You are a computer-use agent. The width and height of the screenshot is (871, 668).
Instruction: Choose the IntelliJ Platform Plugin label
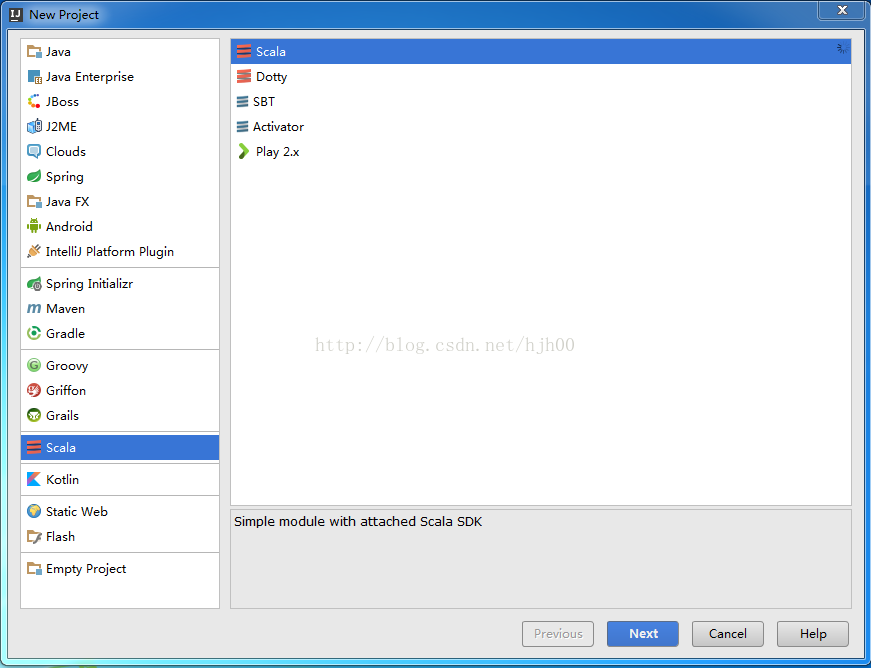[x=110, y=252]
